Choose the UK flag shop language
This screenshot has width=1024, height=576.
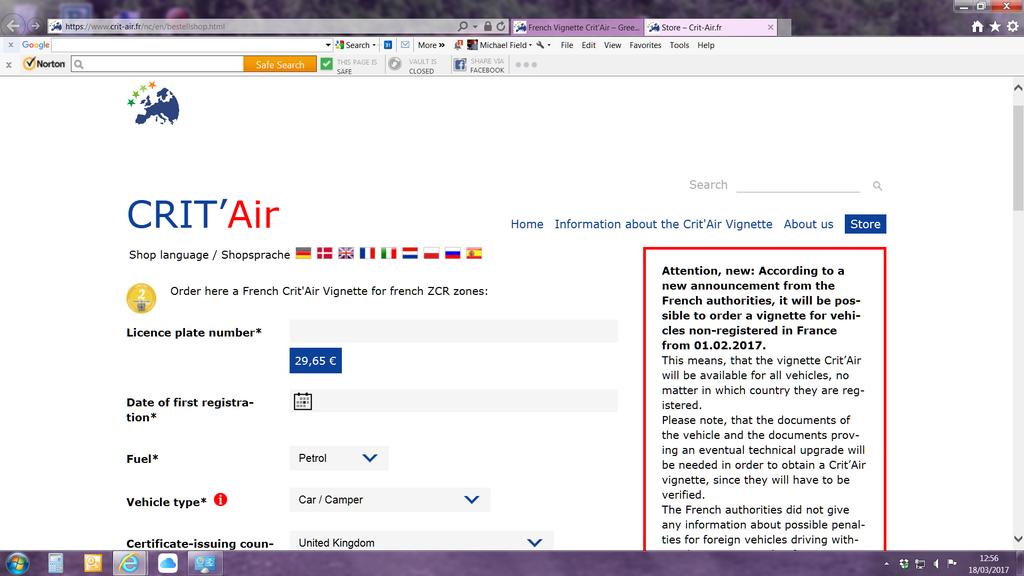(346, 254)
